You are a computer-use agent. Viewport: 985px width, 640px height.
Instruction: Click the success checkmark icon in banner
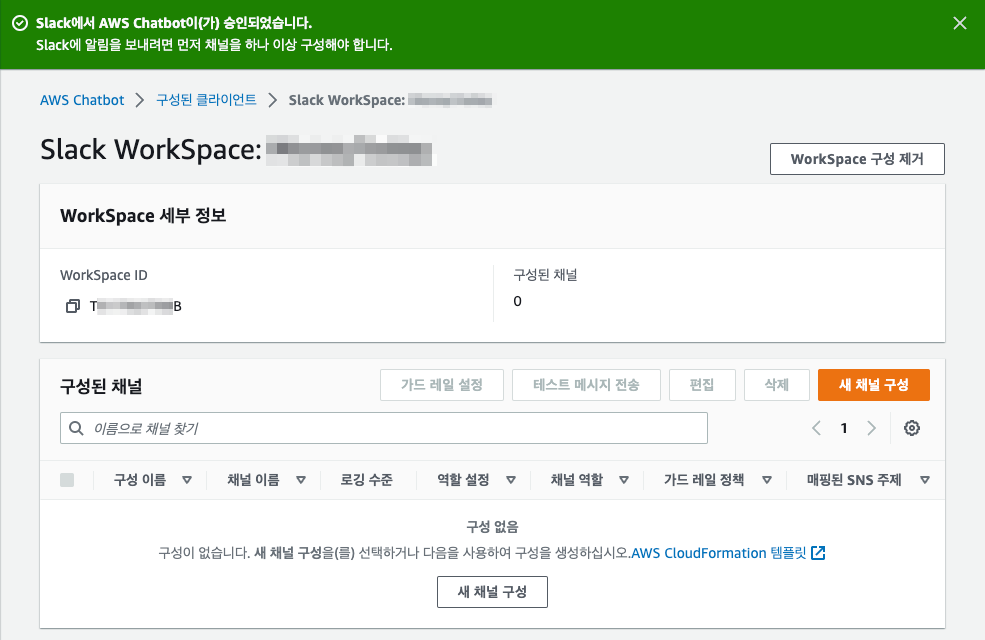20,23
